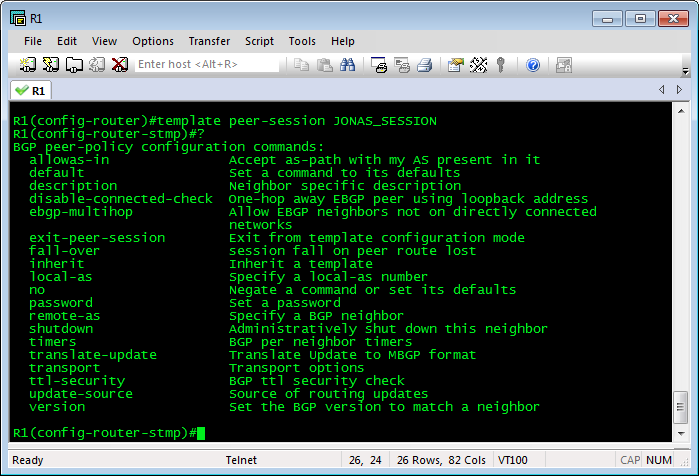The image size is (699, 476).
Task: Expand toolbar overflow options arrow
Action: [685, 70]
